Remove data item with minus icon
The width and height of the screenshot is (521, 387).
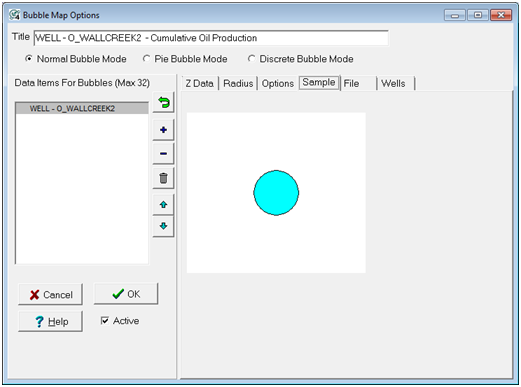(163, 154)
